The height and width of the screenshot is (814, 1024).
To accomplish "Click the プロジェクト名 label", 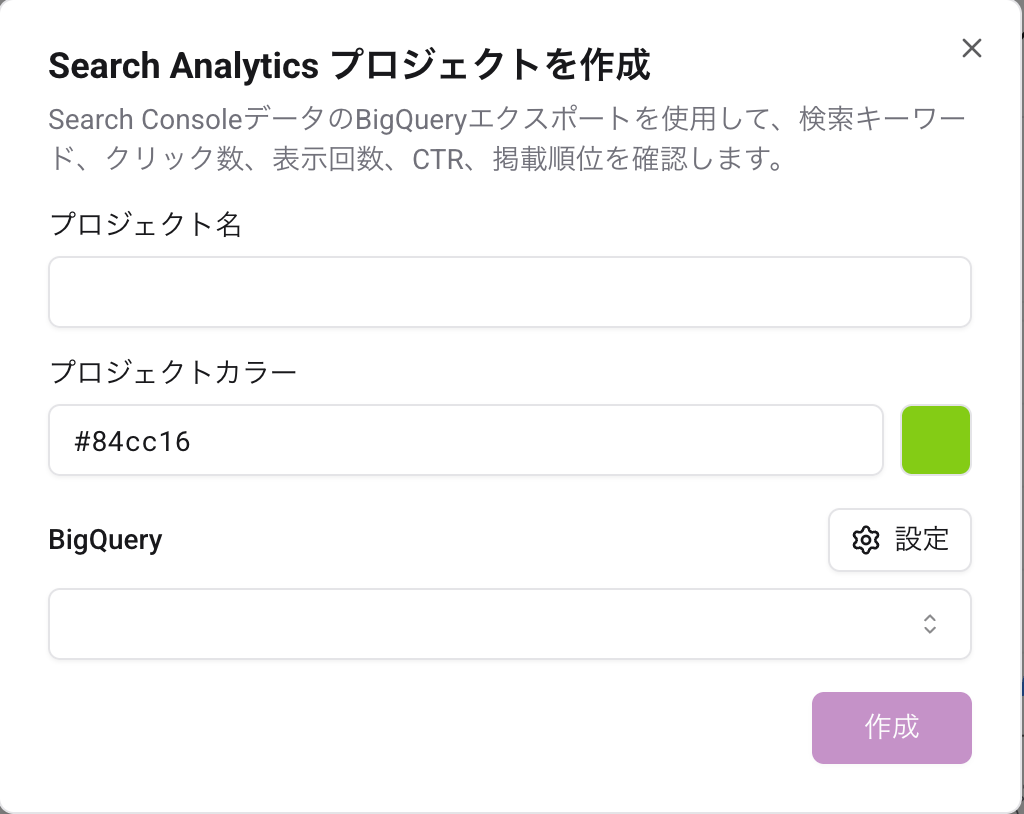I will point(145,224).
